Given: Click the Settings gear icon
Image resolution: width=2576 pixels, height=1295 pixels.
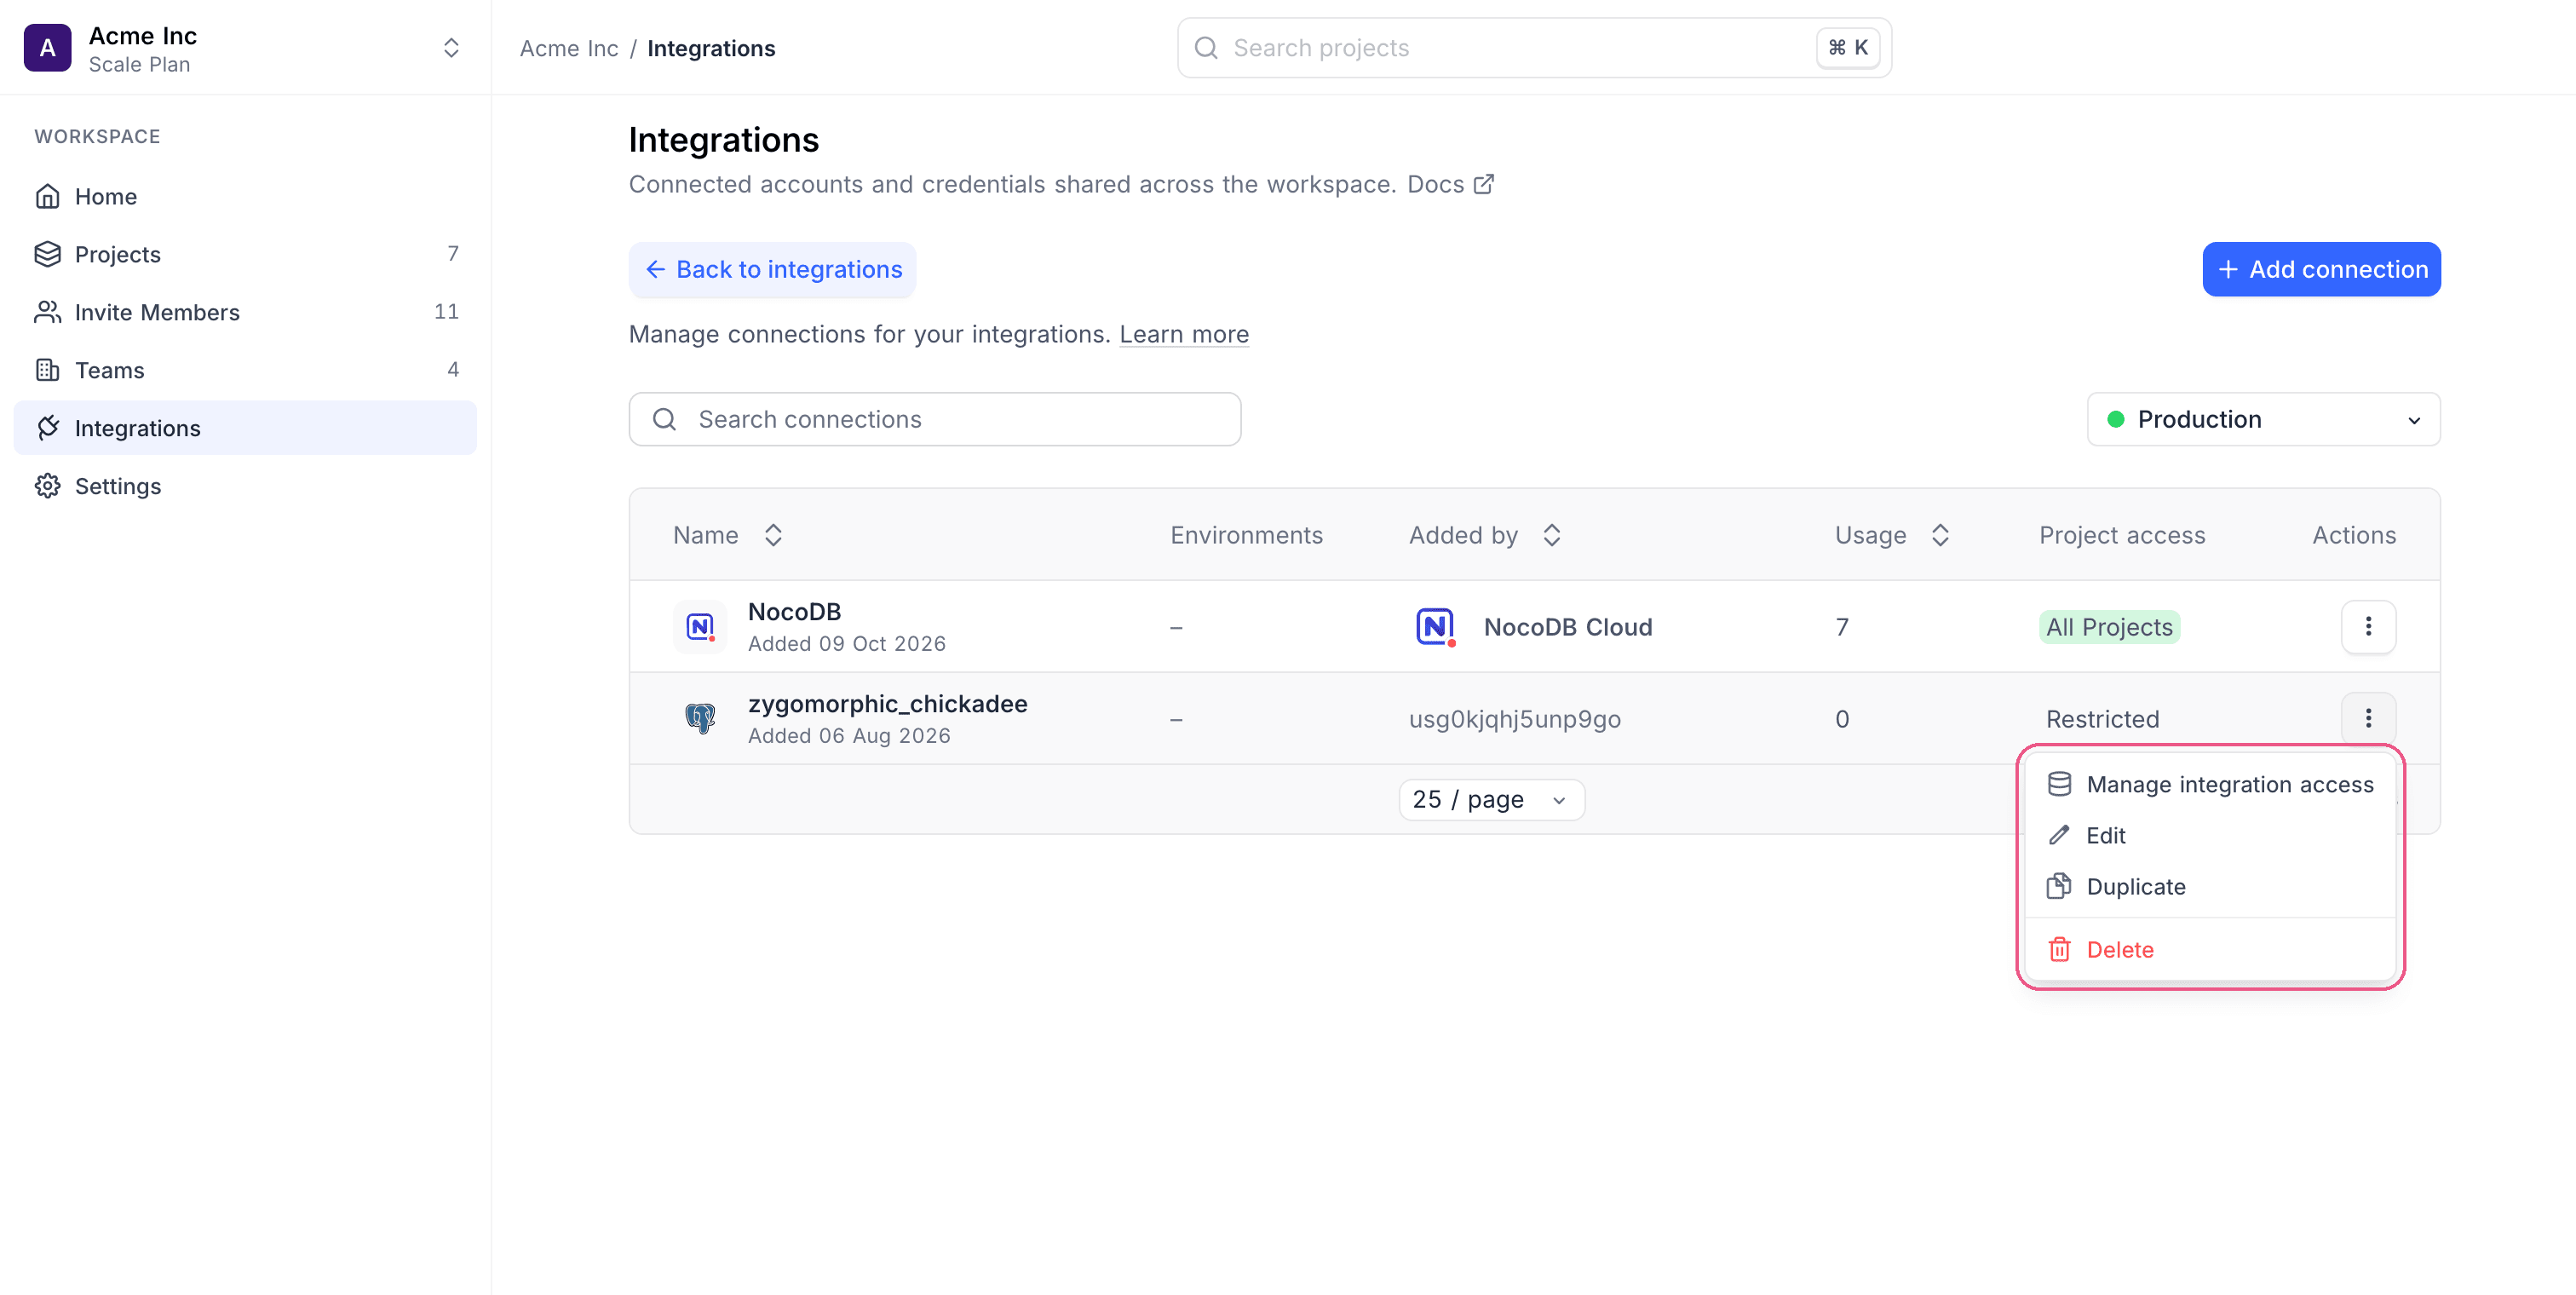Looking at the screenshot, I should pos(48,486).
